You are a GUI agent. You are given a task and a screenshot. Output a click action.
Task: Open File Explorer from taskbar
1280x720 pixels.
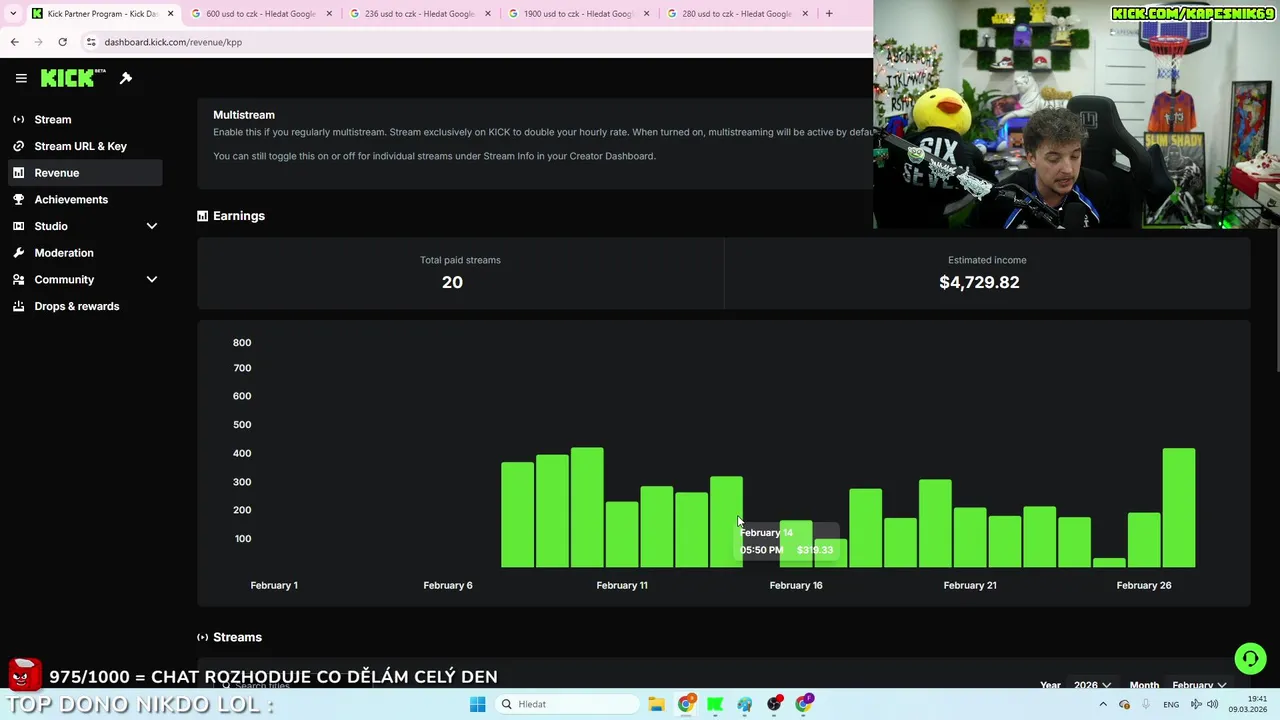(656, 704)
